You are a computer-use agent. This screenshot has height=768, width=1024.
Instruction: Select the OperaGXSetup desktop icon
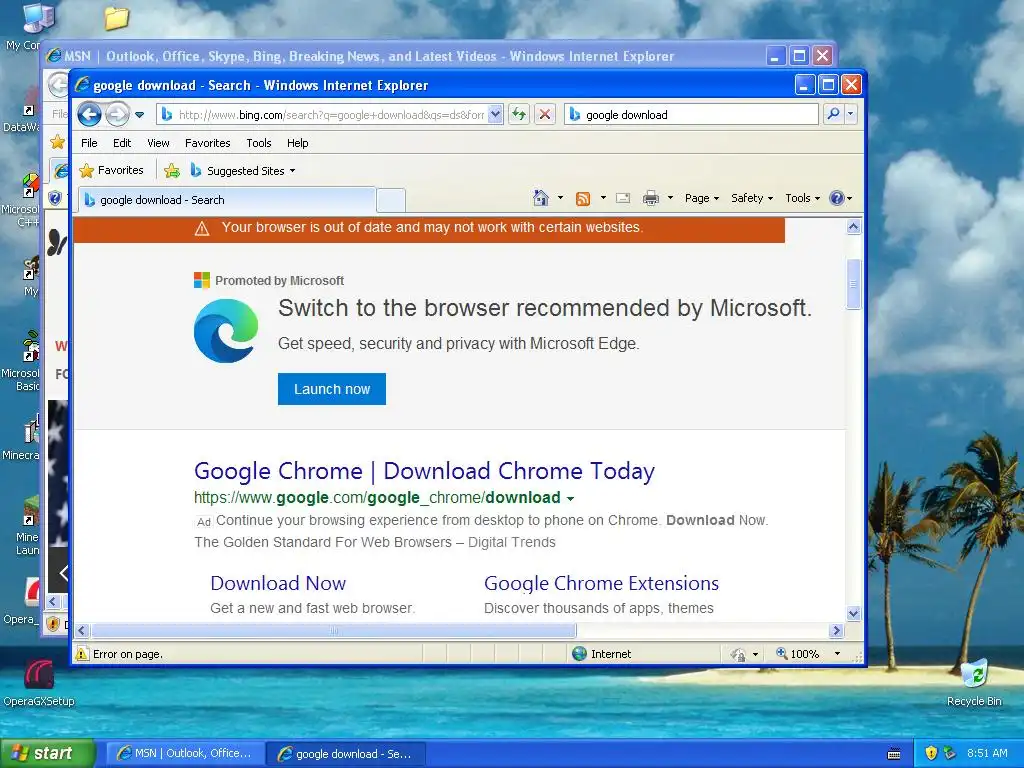point(39,682)
